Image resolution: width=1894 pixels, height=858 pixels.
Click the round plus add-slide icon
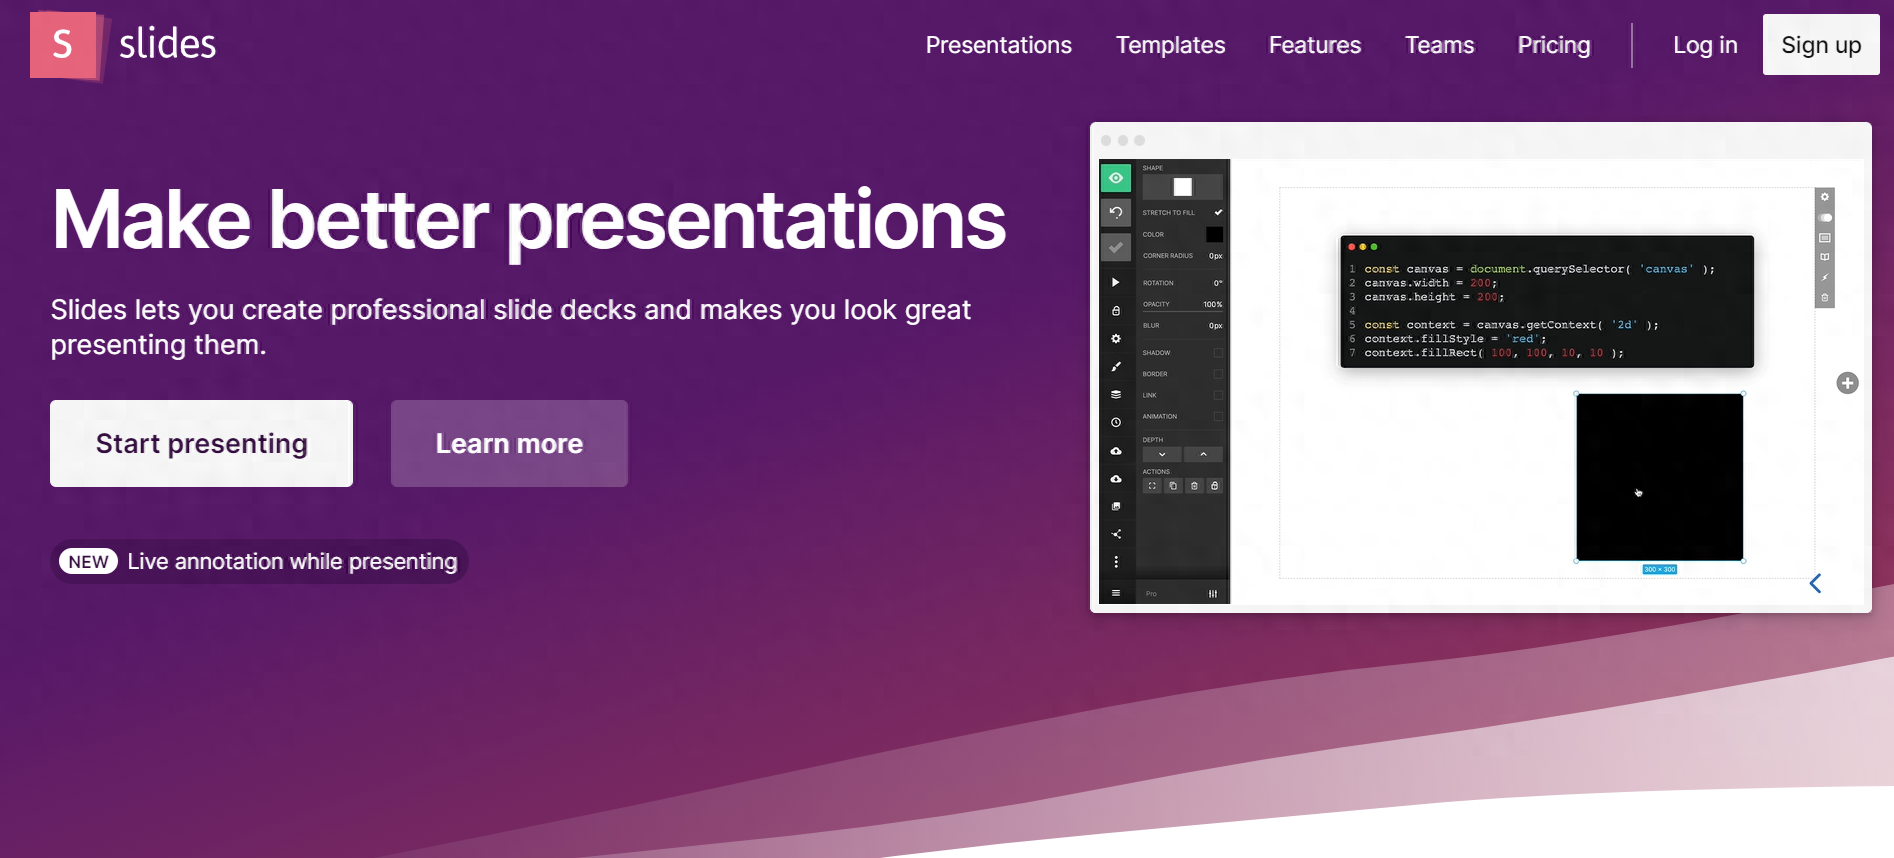(x=1847, y=383)
